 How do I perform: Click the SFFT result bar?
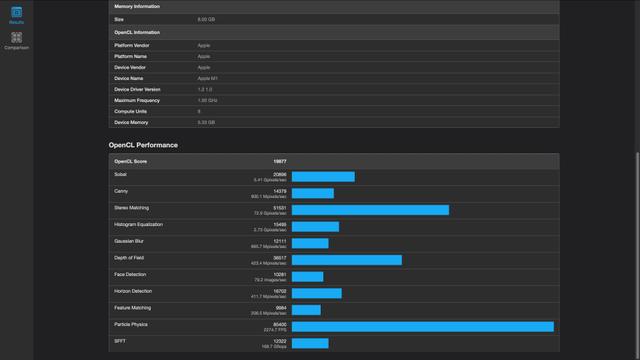(x=310, y=344)
